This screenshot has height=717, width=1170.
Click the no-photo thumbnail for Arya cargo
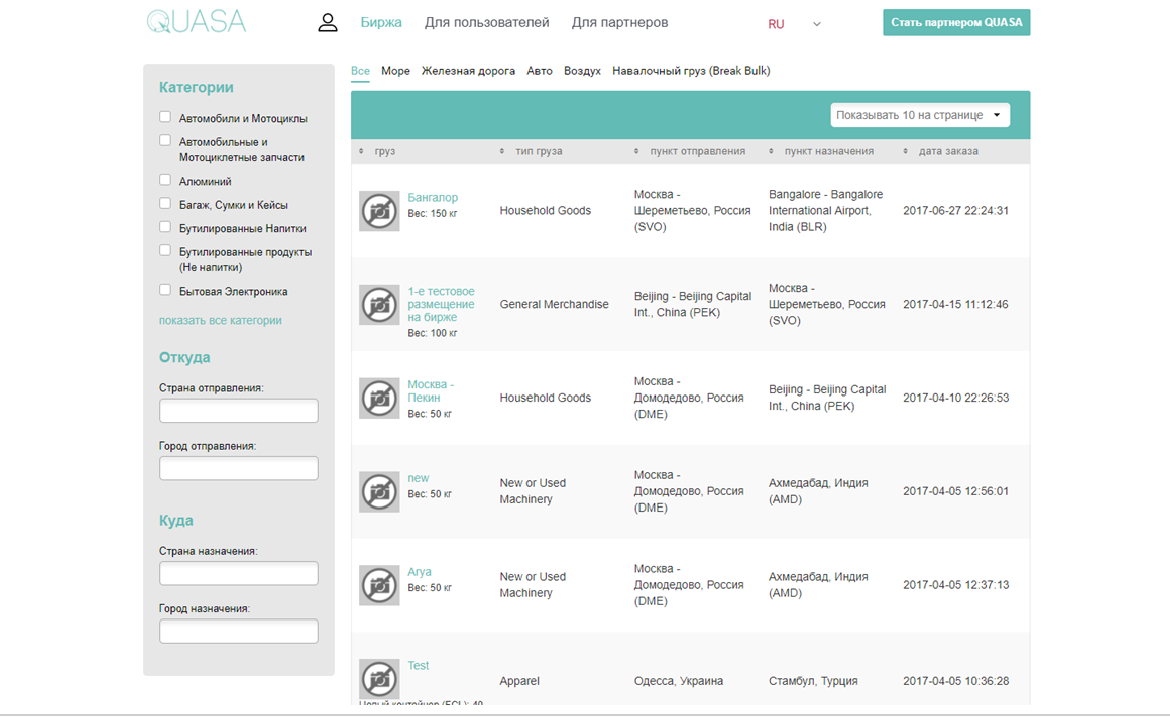[x=379, y=585]
